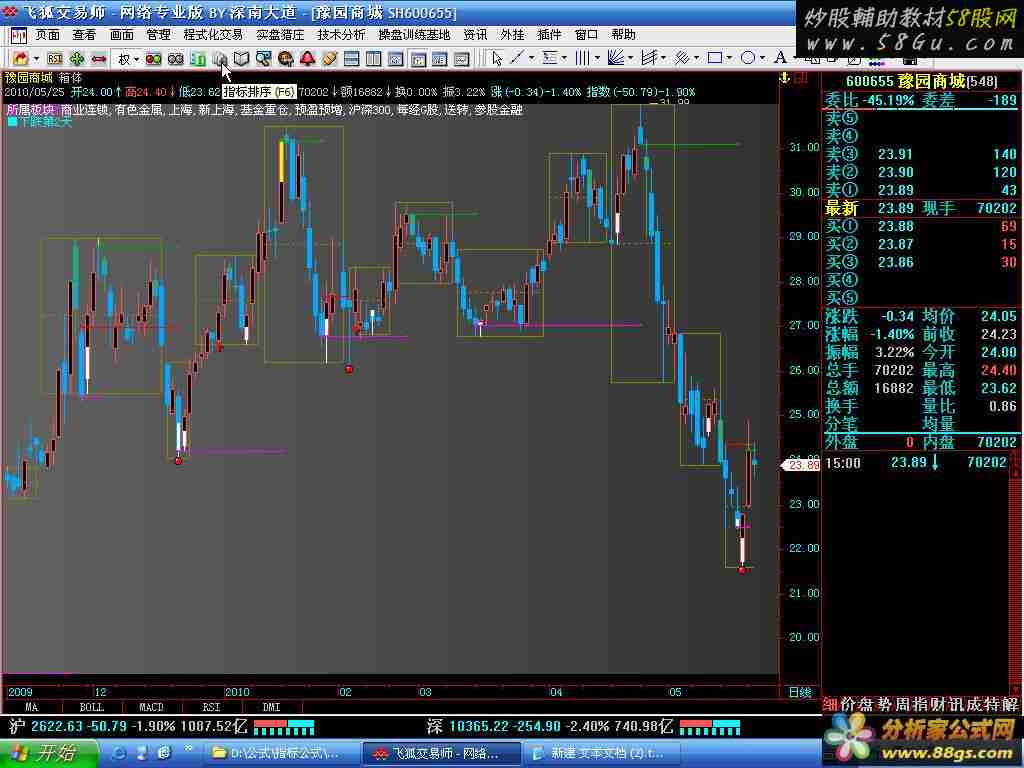Open the 画面 menu
This screenshot has height=768, width=1024.
click(121, 35)
